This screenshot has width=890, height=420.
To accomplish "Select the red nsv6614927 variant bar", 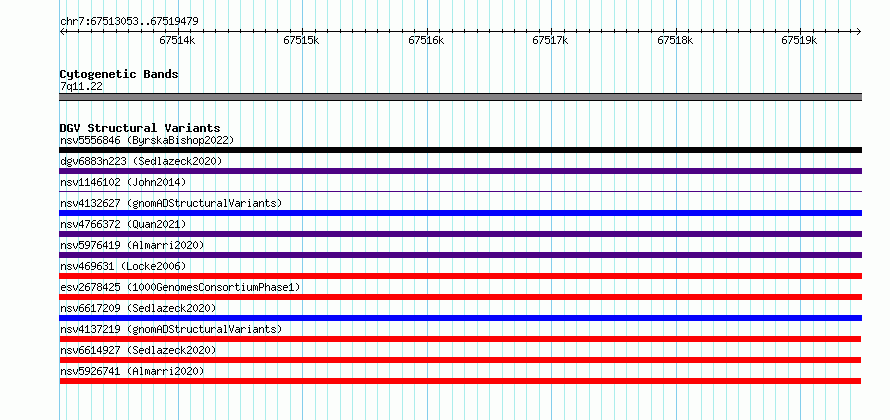I will pyautogui.click(x=460, y=360).
